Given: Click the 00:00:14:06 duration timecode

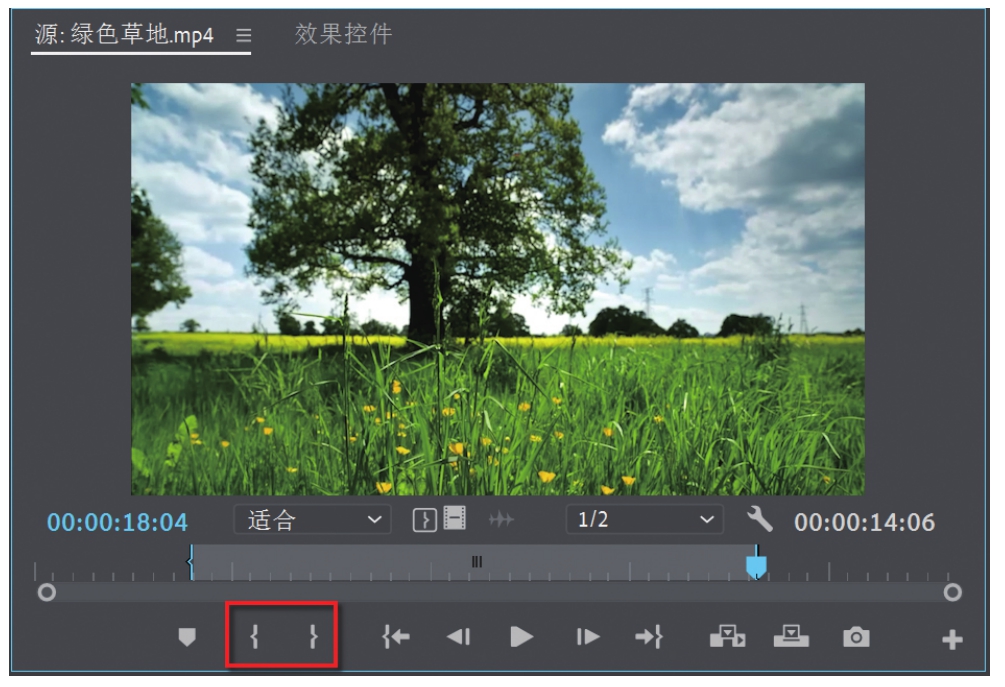Looking at the screenshot, I should [864, 522].
